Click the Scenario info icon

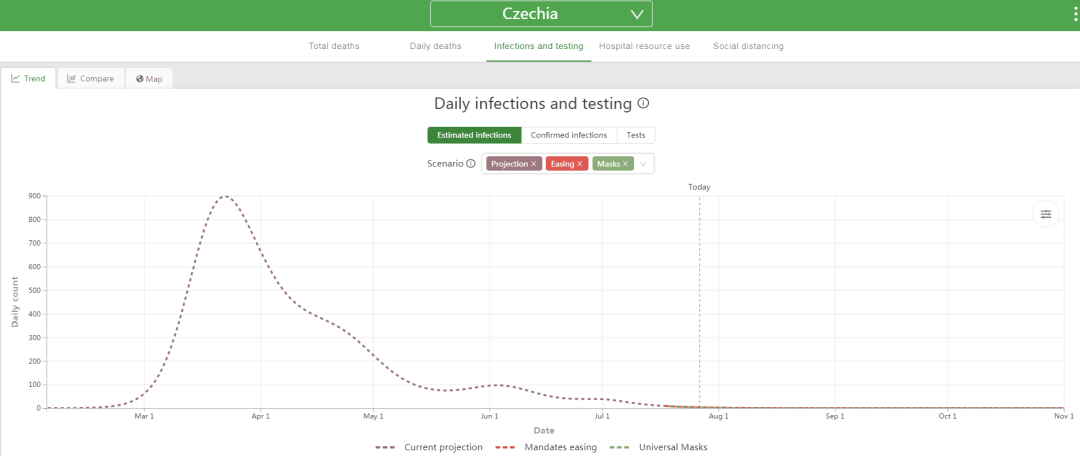click(x=470, y=164)
